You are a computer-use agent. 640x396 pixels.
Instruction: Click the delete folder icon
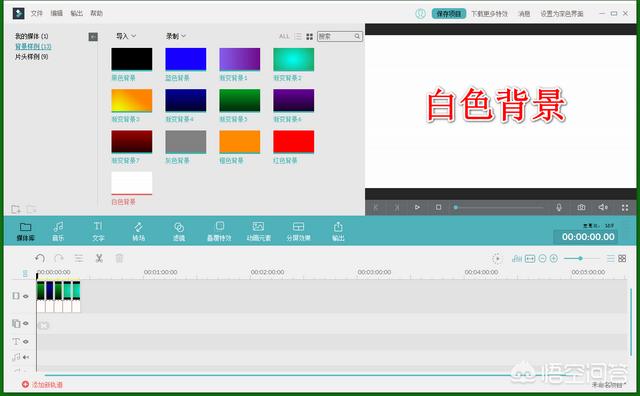tap(31, 209)
